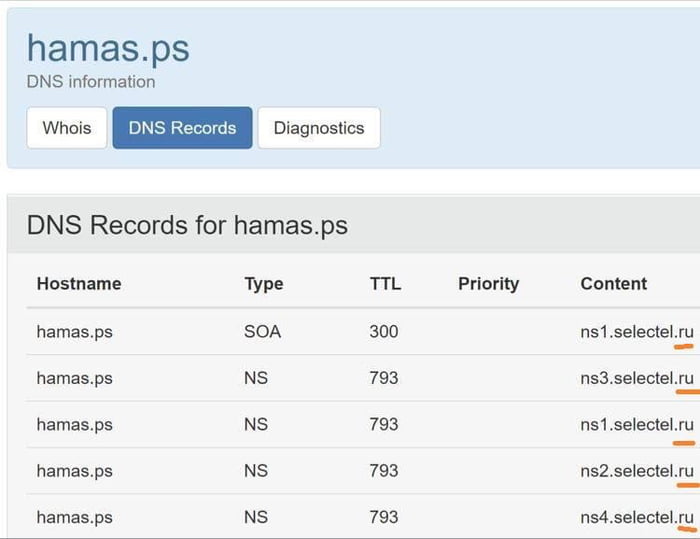Click the Content column header

[614, 284]
